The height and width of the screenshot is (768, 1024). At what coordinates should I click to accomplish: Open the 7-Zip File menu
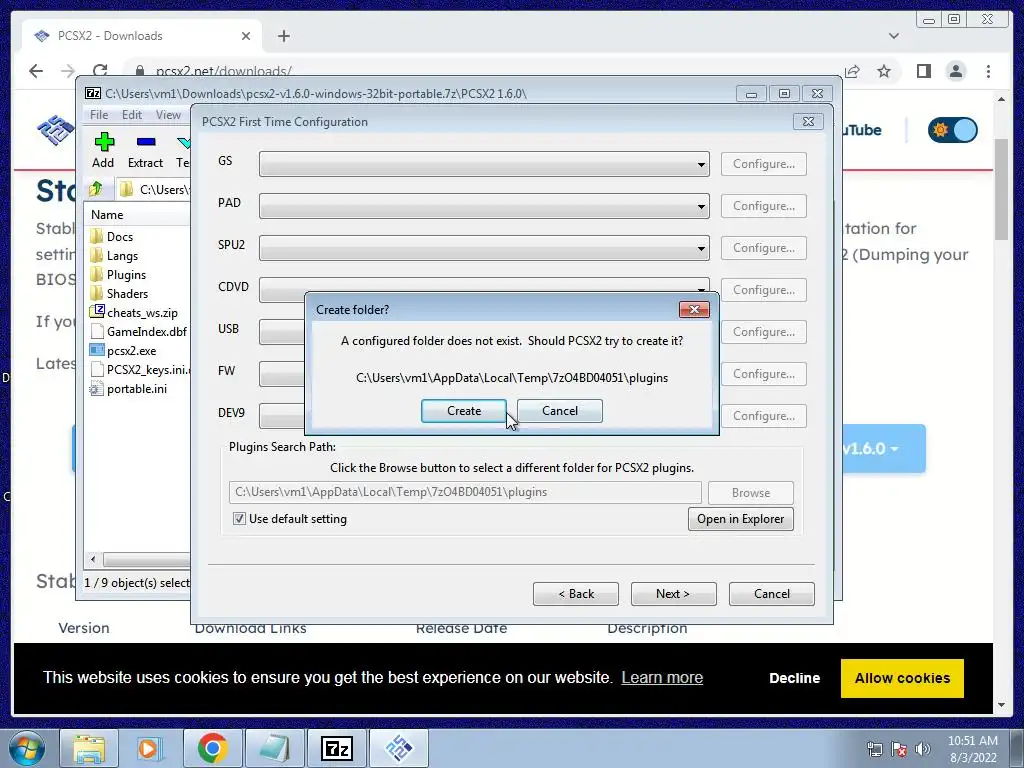pyautogui.click(x=99, y=115)
